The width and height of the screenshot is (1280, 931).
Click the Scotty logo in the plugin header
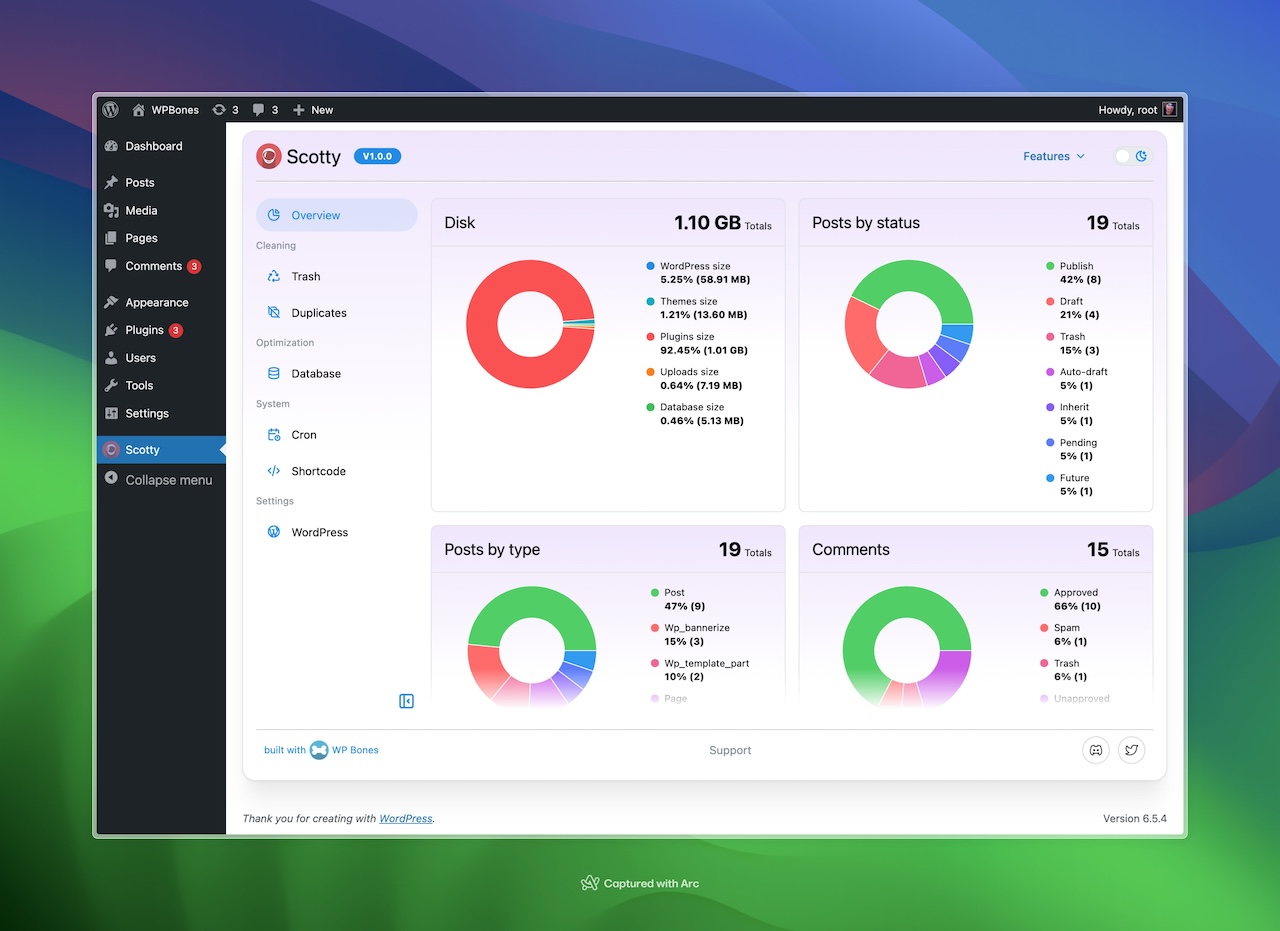(x=269, y=156)
